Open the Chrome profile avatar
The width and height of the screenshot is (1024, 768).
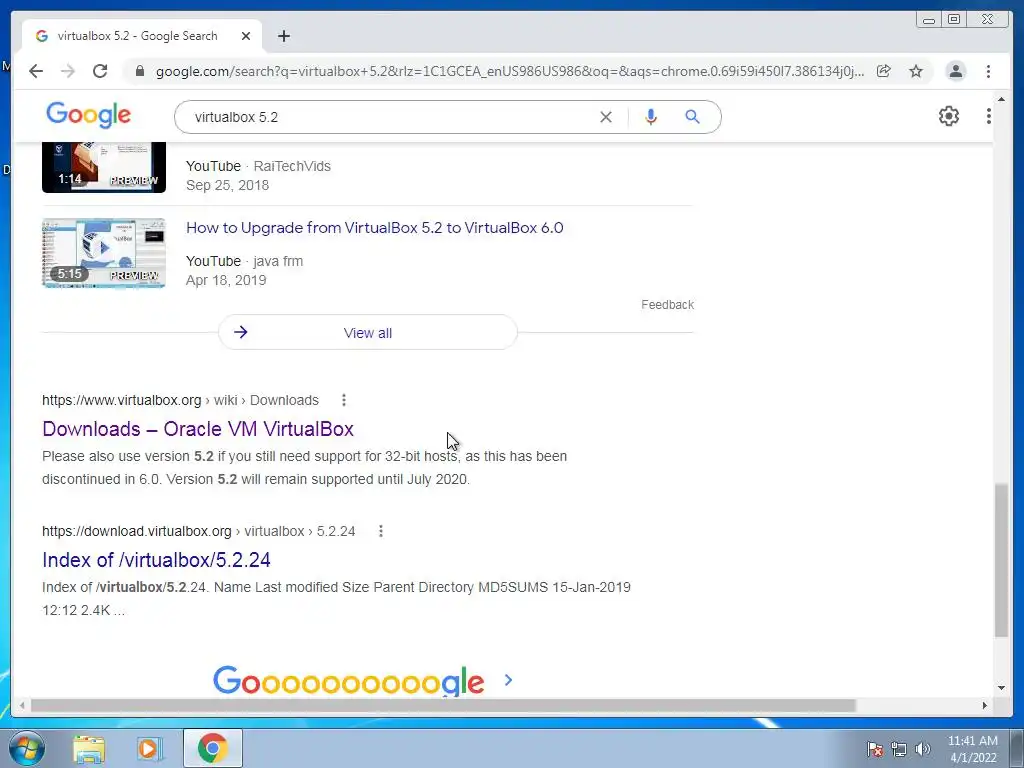(x=955, y=71)
